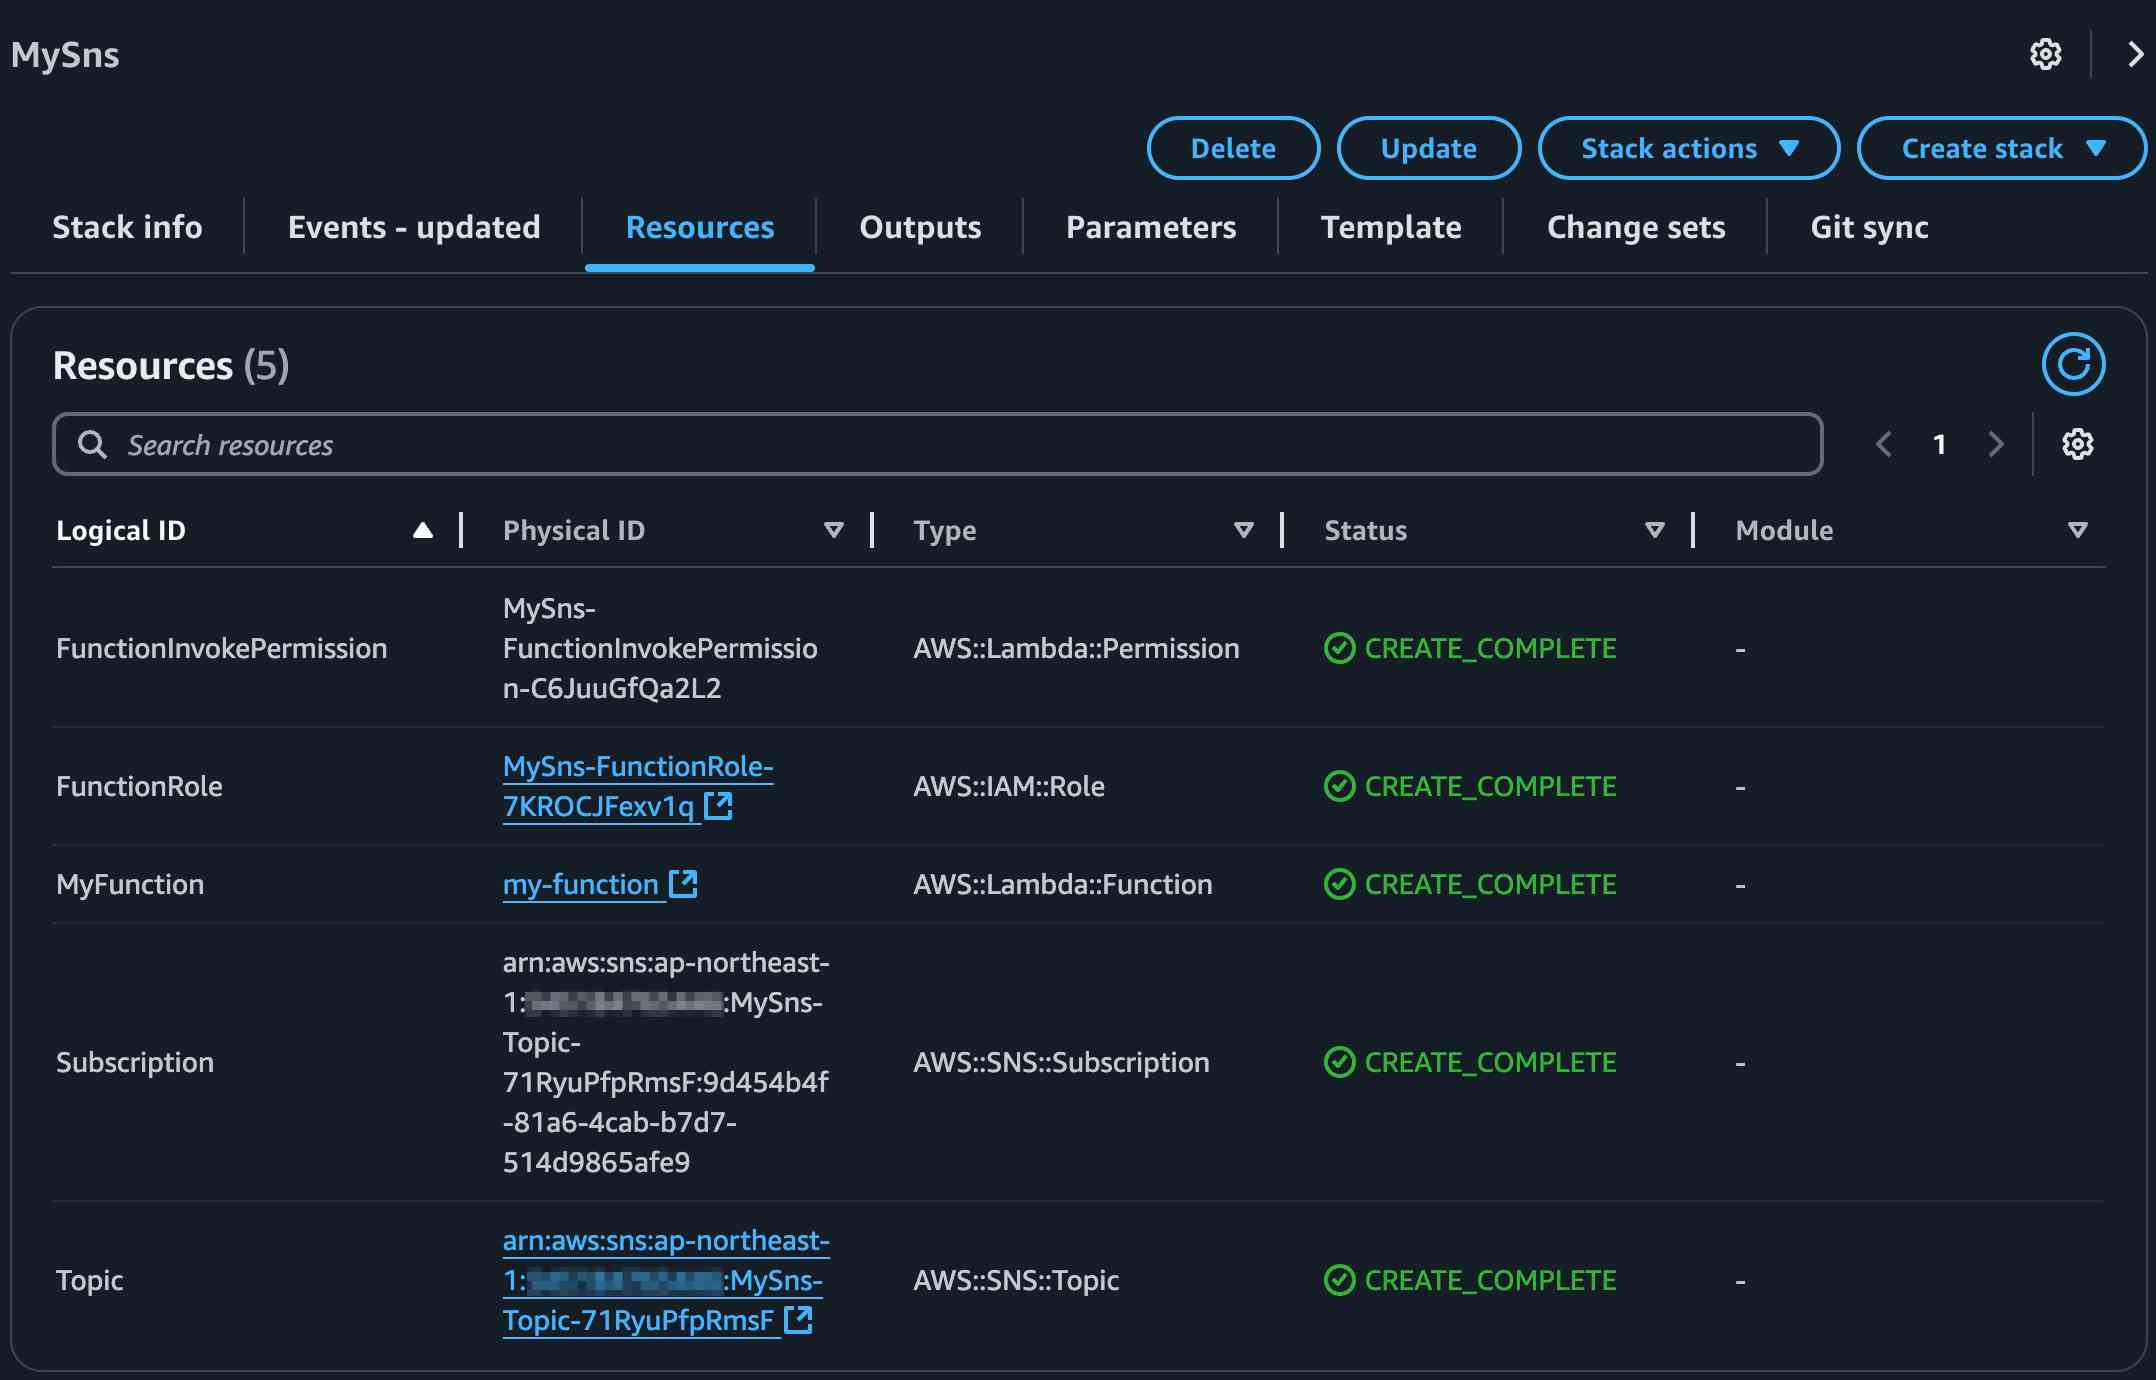Go to previous resources page arrow
Screen dimensions: 2156x1380
click(x=1884, y=444)
